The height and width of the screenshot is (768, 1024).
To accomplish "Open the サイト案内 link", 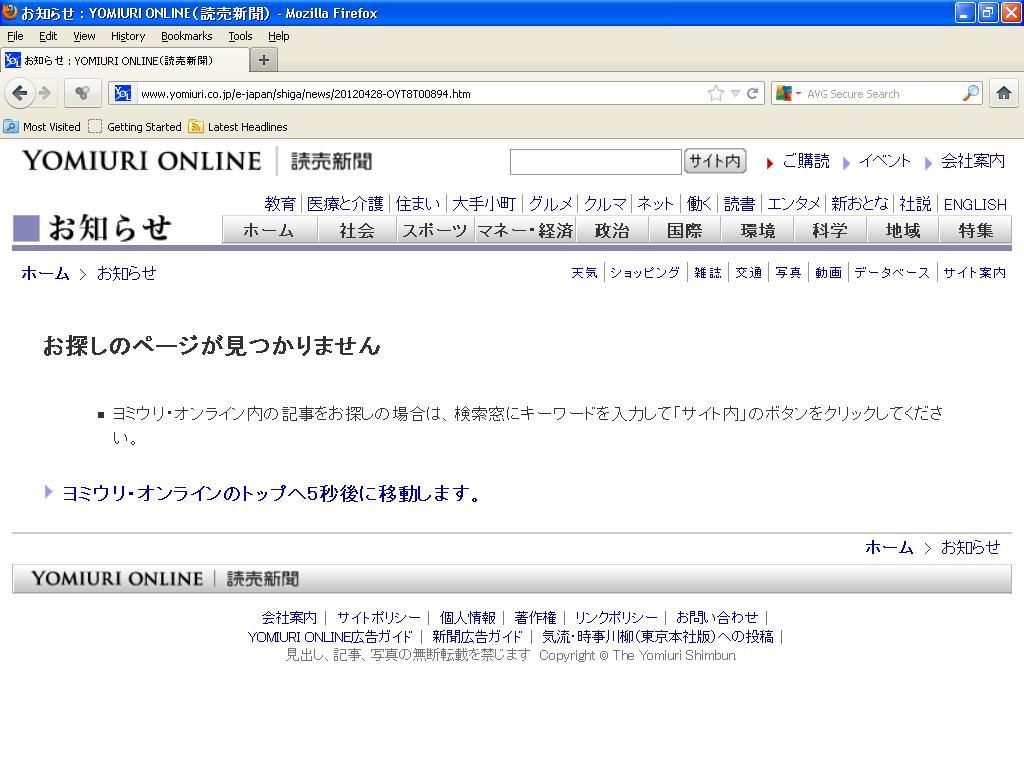I will (x=974, y=272).
